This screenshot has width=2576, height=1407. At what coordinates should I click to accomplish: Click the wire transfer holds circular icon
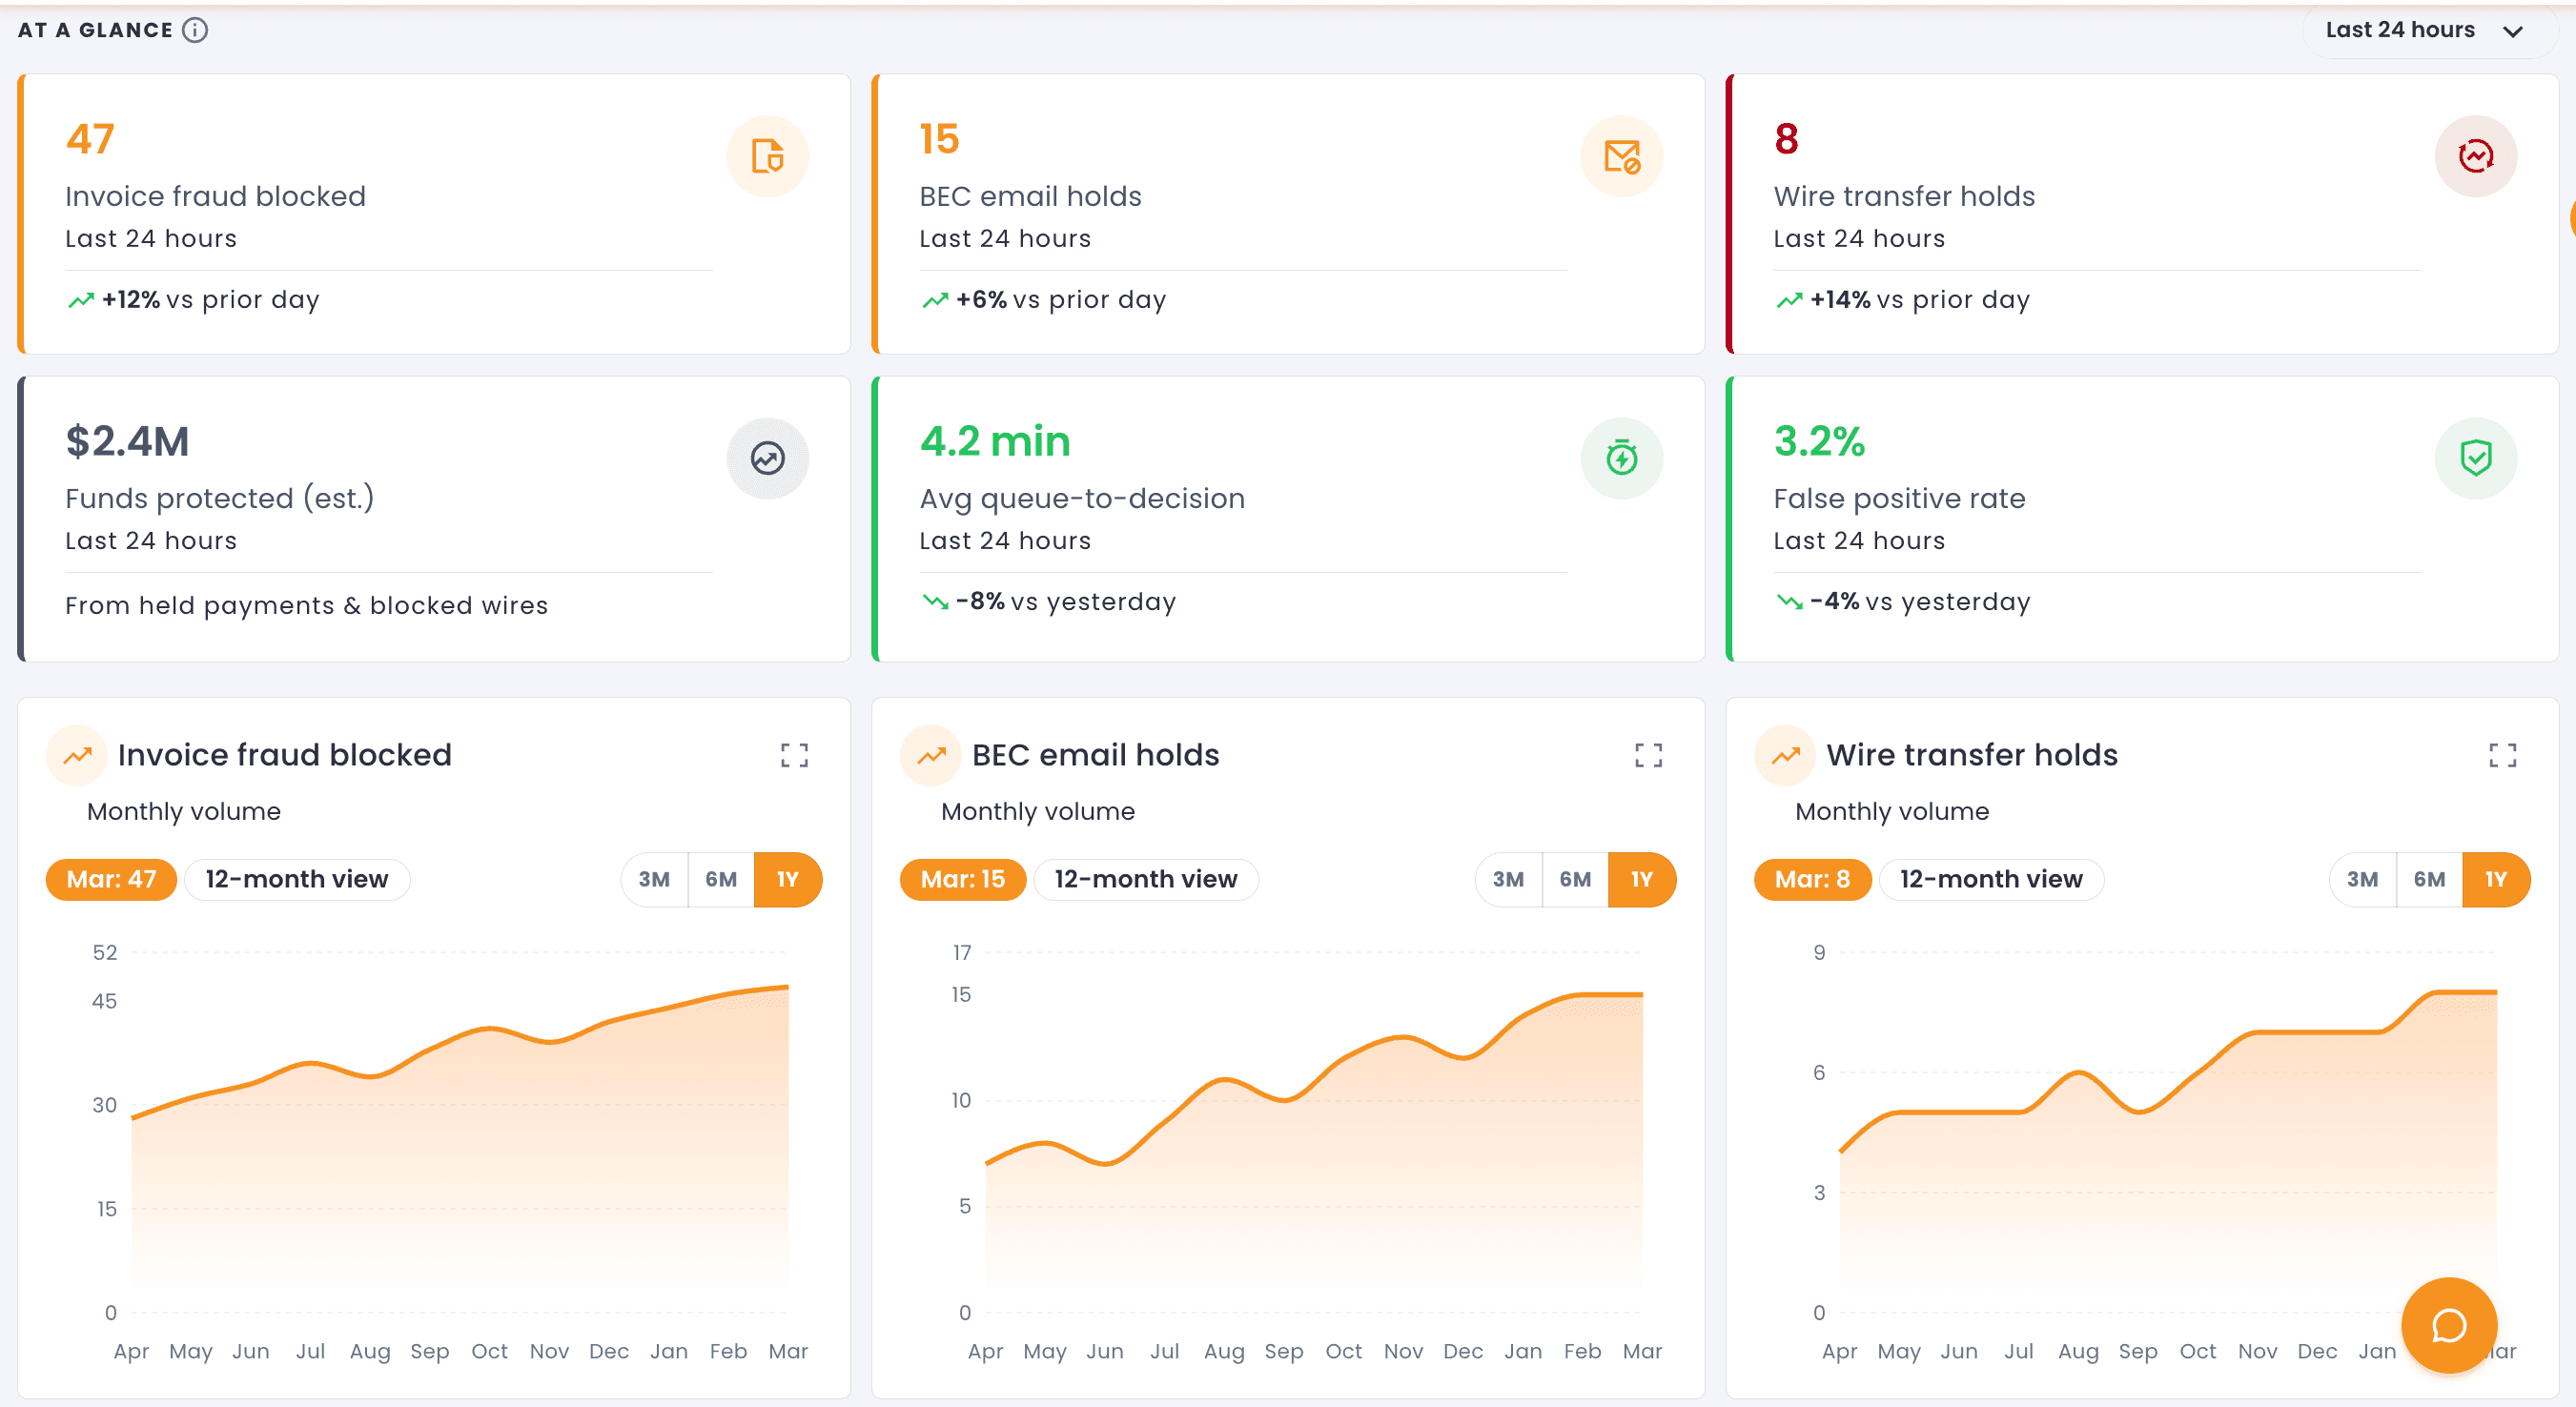(x=2475, y=156)
